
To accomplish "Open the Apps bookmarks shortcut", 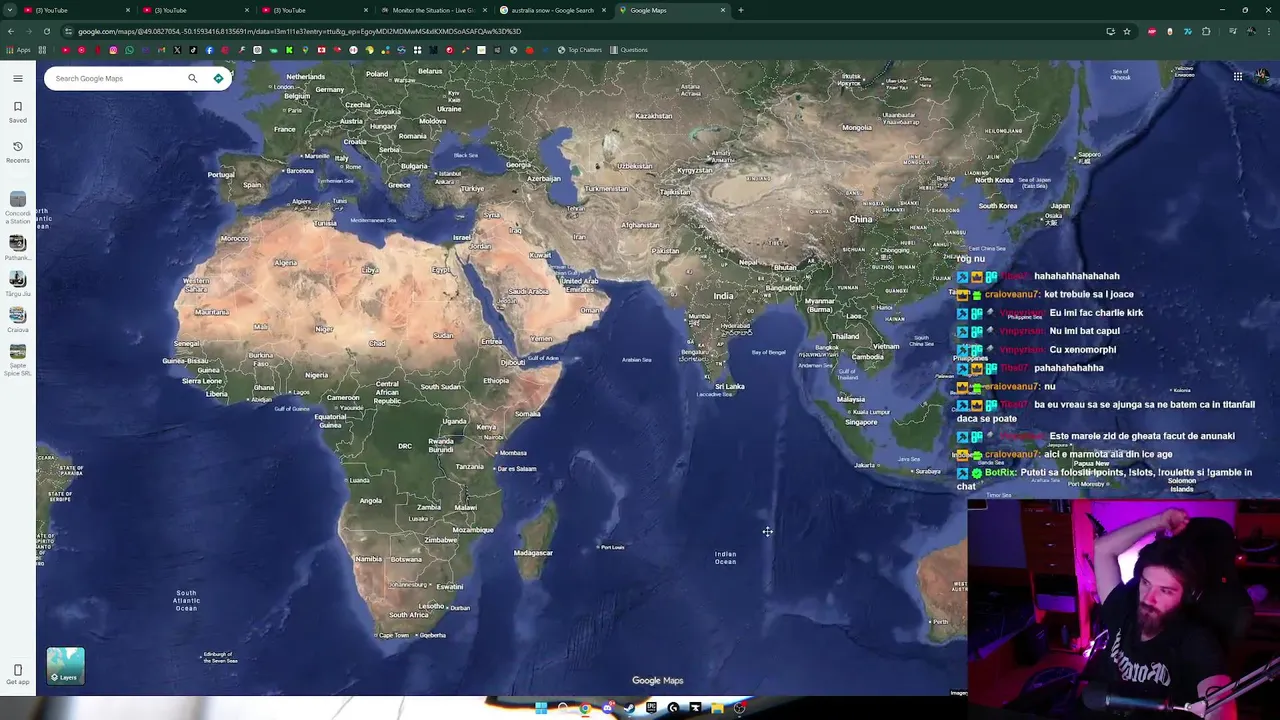I will [x=18, y=50].
